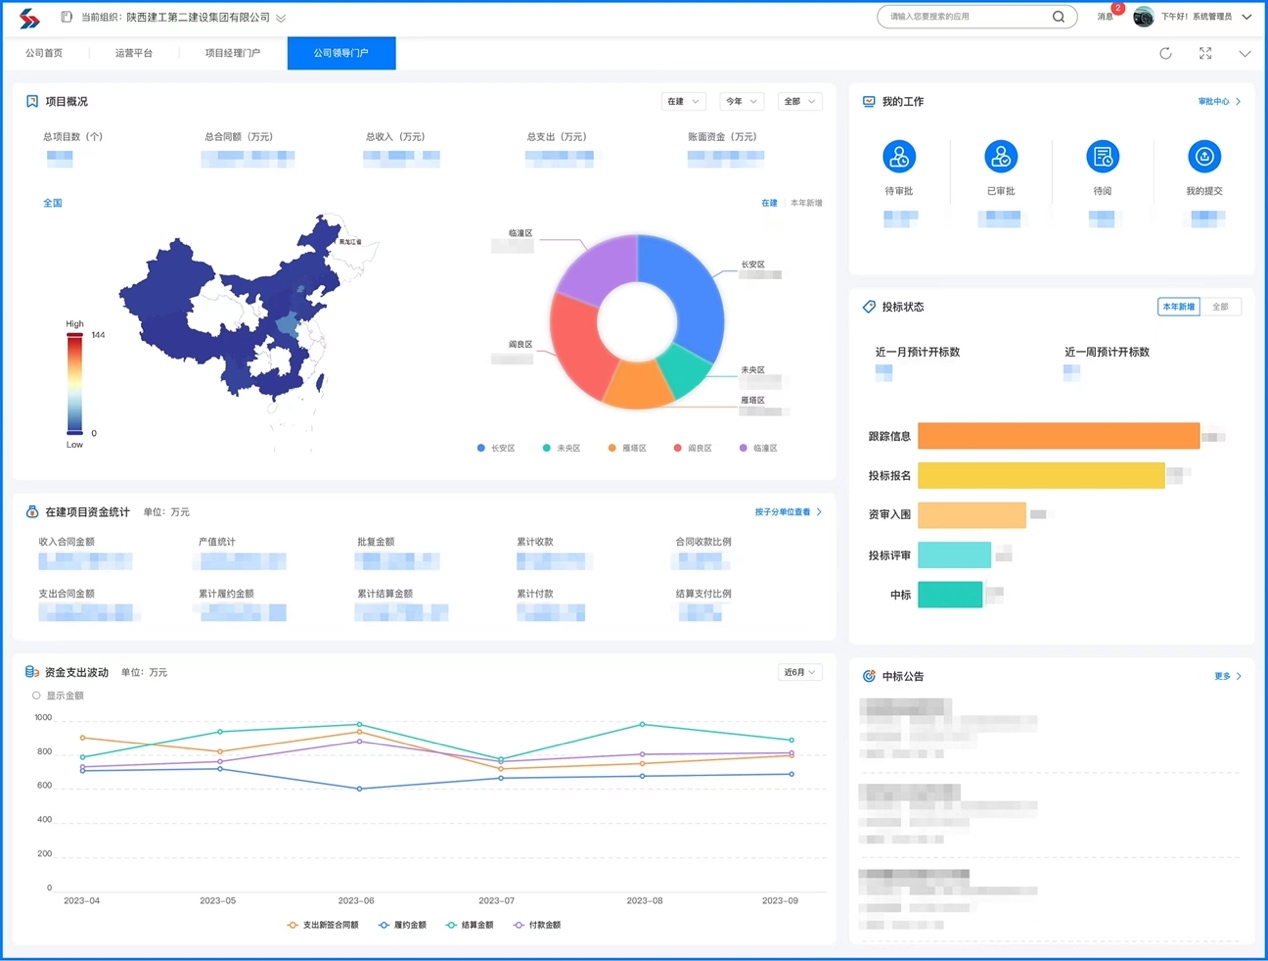This screenshot has height=961, width=1268.
Task: Click the 全国 map link
Action: pyautogui.click(x=52, y=203)
